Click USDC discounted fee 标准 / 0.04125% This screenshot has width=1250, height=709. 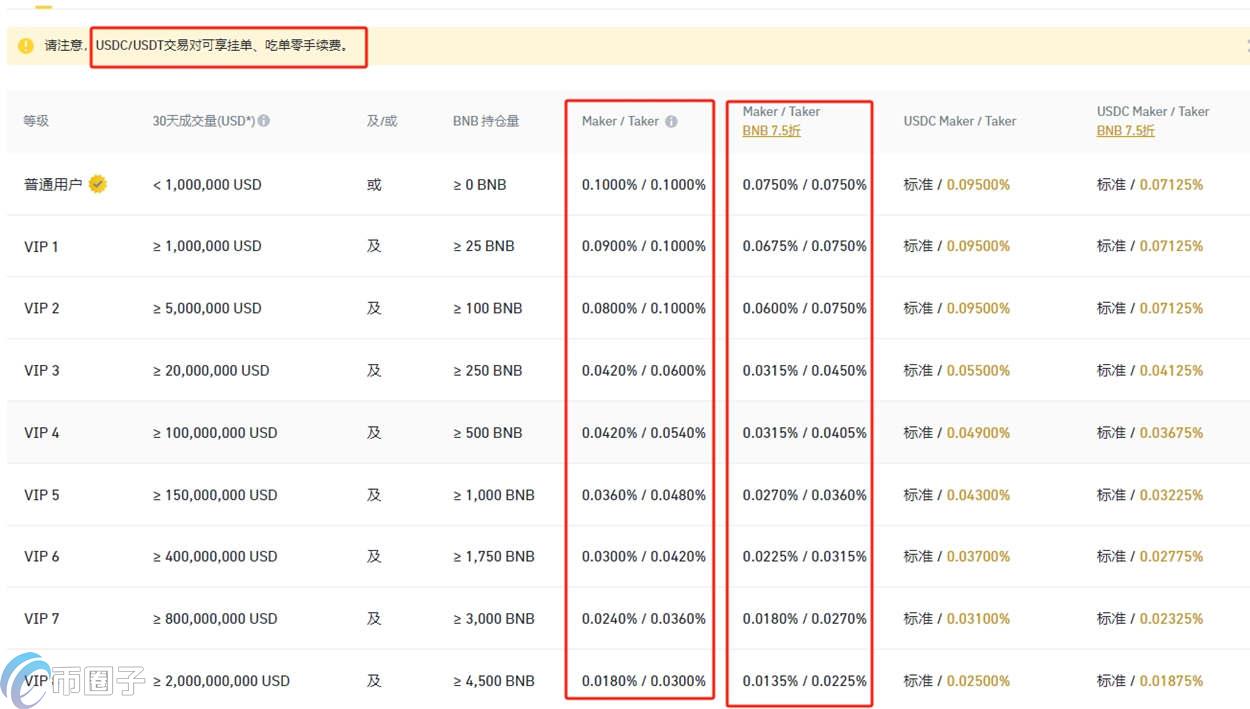[1150, 370]
